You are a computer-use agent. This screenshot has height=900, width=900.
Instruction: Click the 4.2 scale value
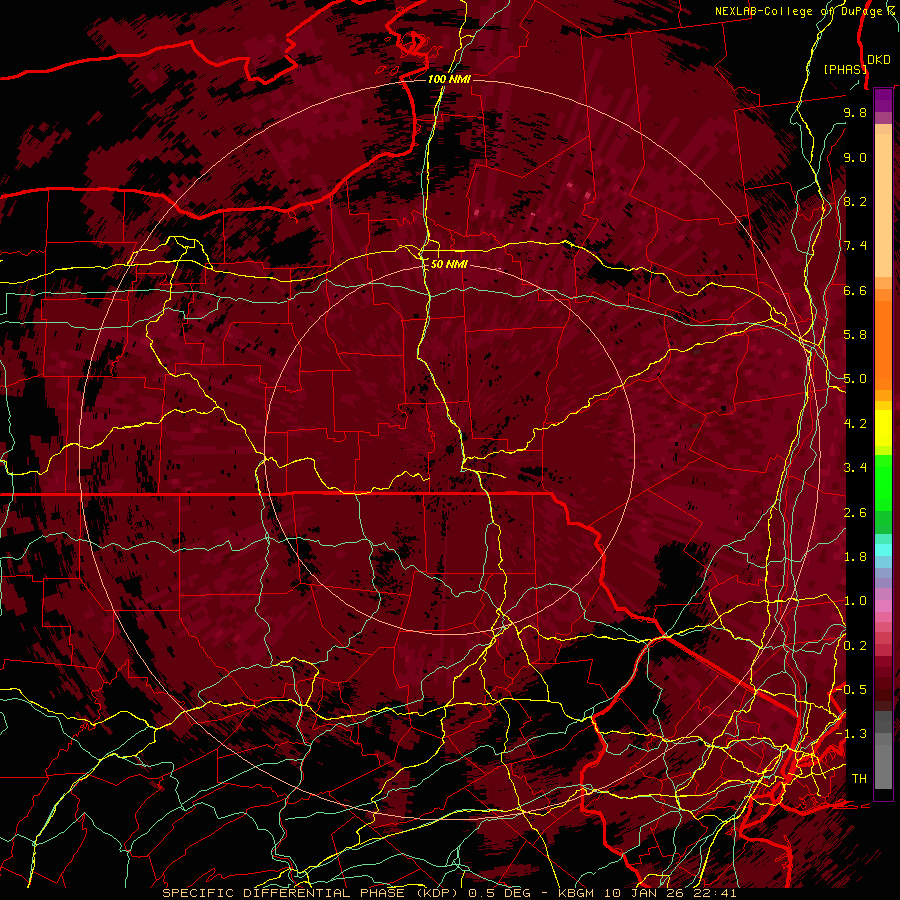click(855, 424)
